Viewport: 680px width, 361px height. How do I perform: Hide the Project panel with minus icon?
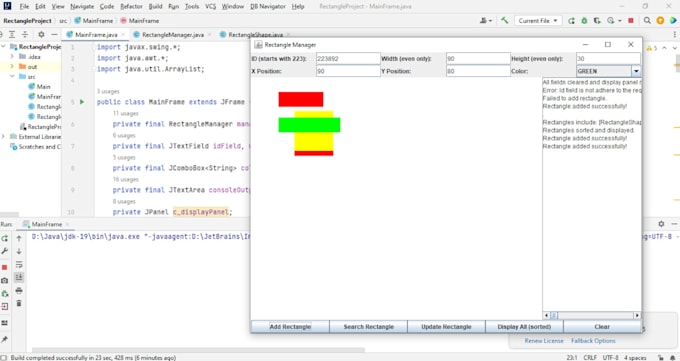54,34
